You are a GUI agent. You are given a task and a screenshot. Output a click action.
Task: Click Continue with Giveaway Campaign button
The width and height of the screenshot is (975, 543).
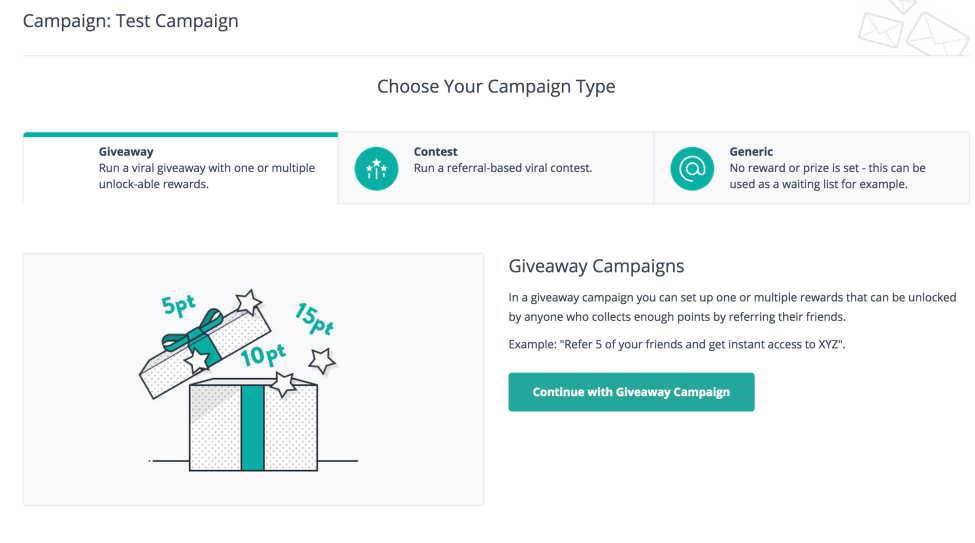coord(631,392)
